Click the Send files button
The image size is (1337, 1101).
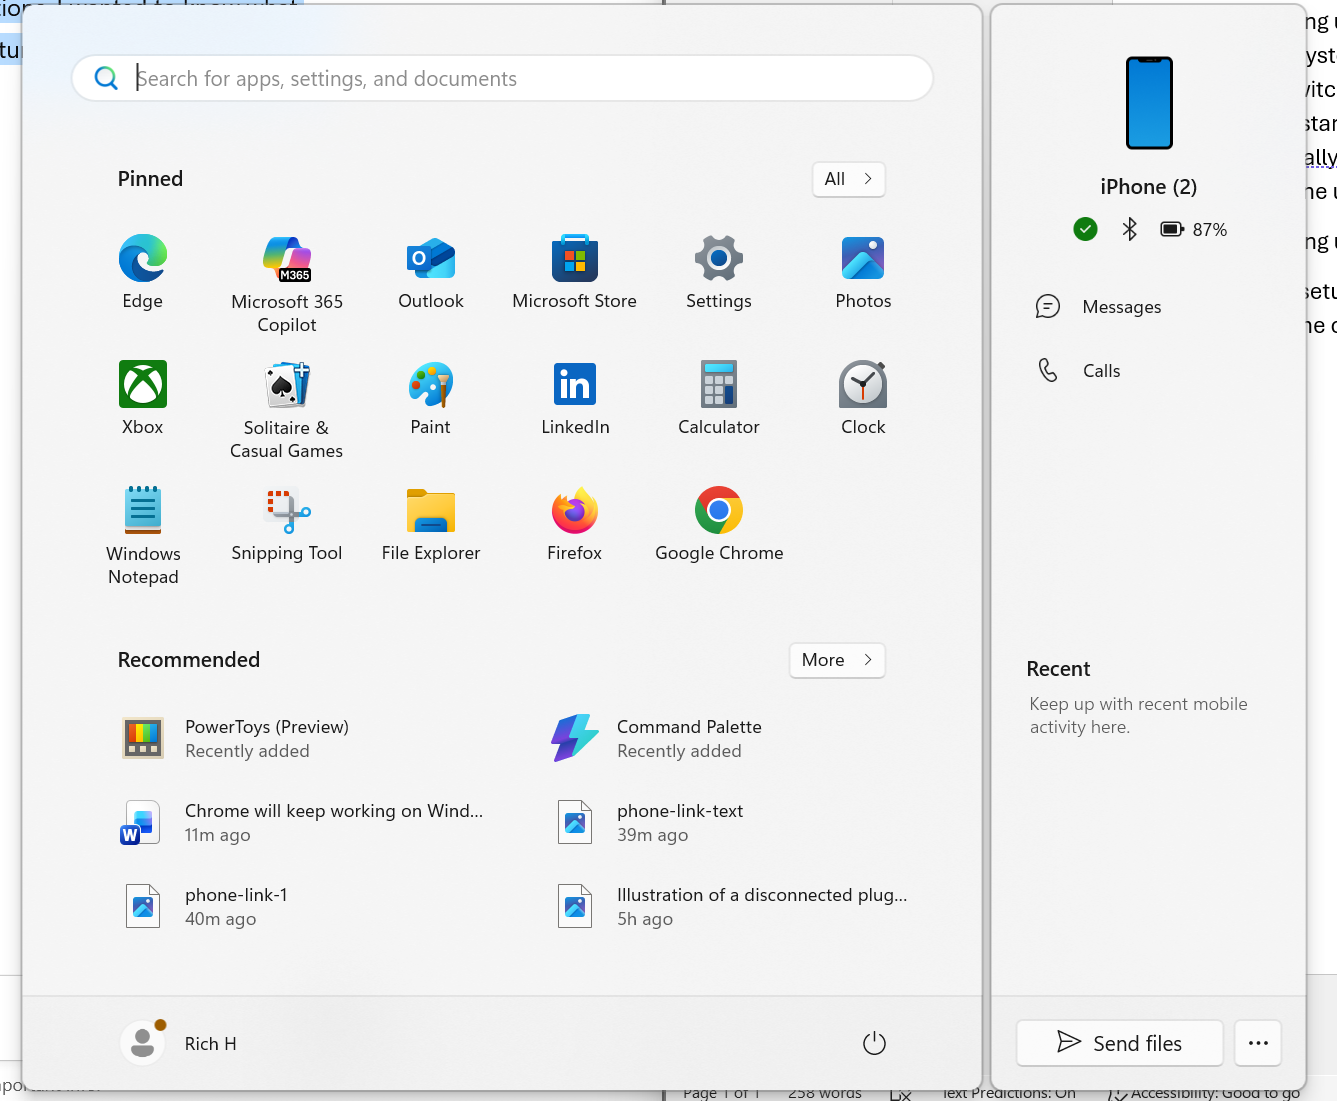pyautogui.click(x=1119, y=1042)
